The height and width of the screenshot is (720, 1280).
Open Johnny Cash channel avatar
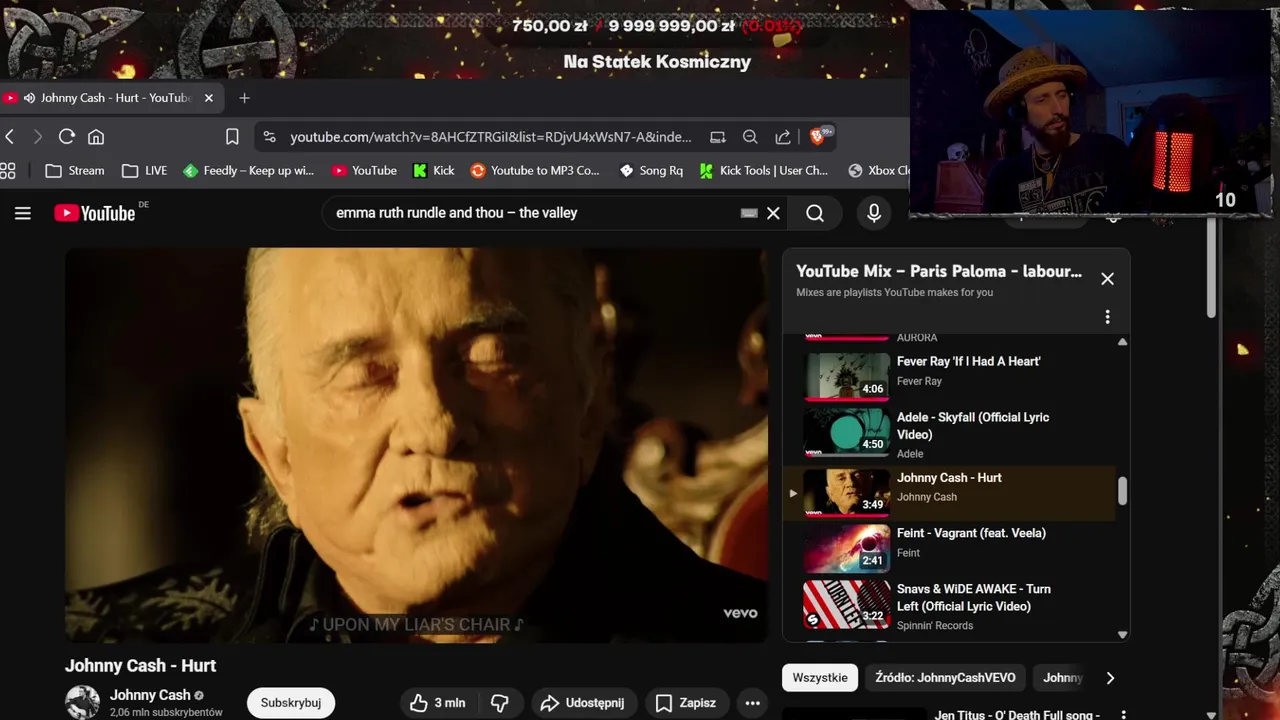click(x=82, y=702)
